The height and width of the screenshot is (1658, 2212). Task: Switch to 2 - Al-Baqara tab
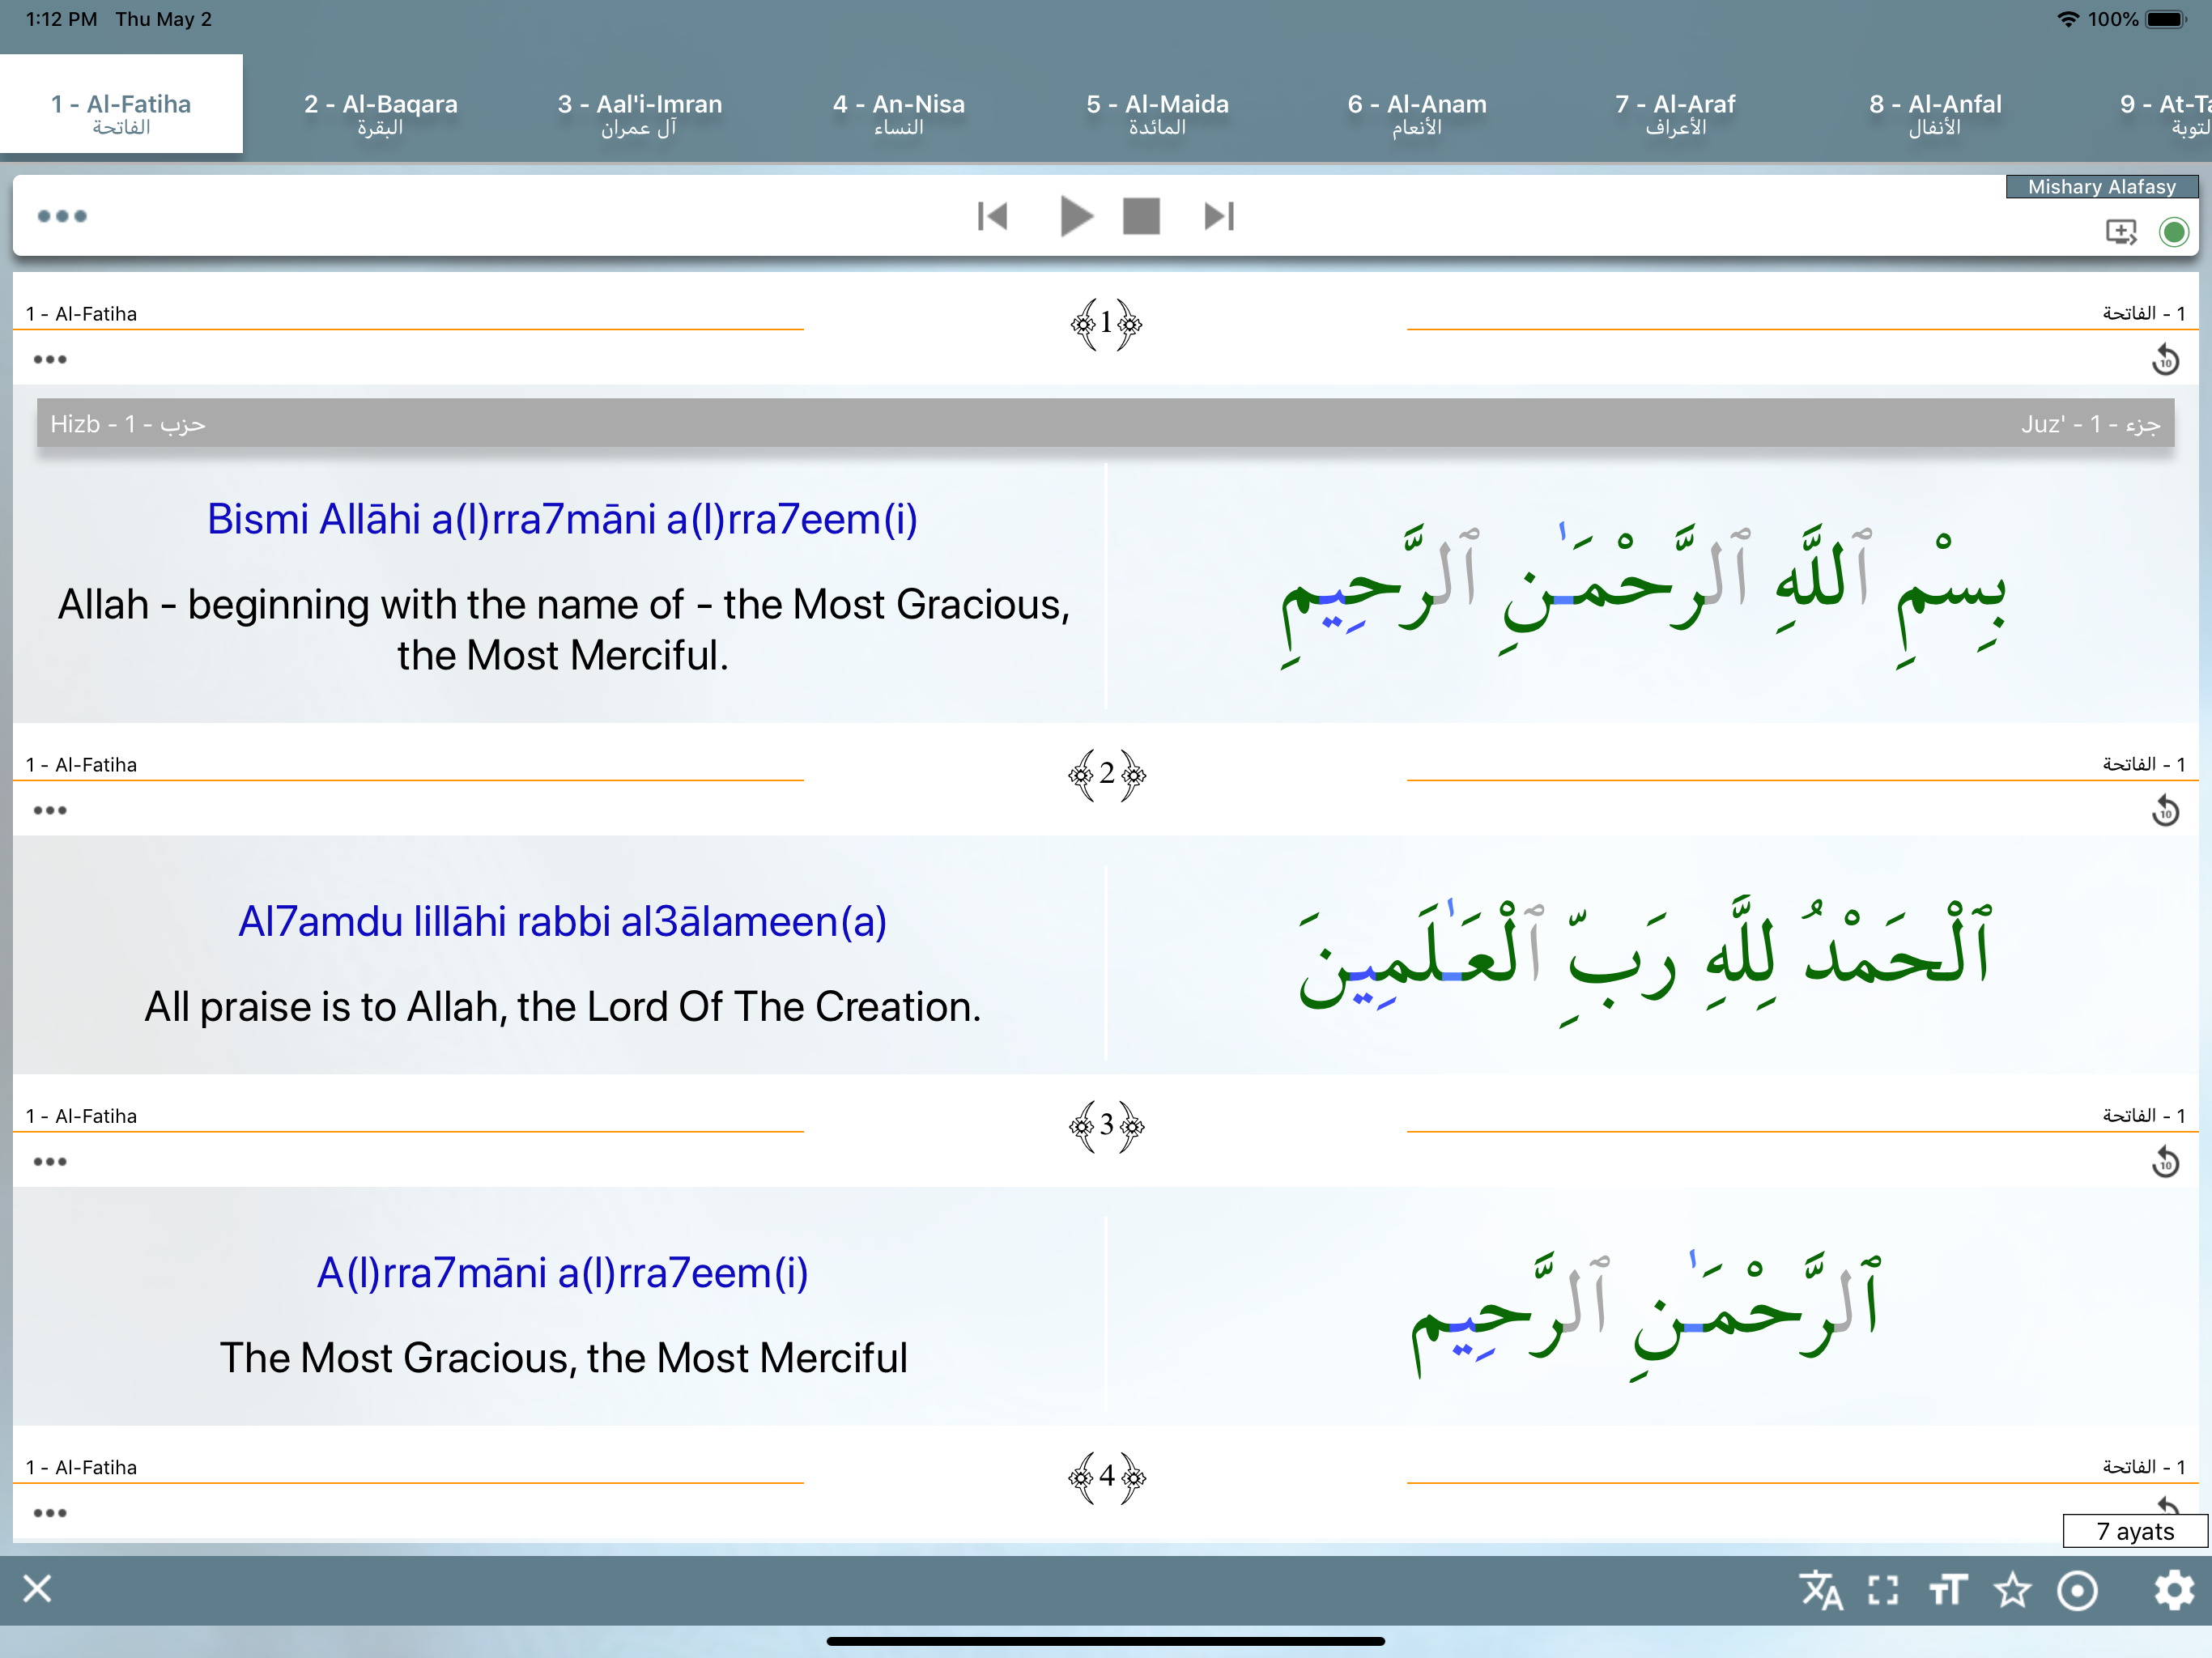[380, 113]
